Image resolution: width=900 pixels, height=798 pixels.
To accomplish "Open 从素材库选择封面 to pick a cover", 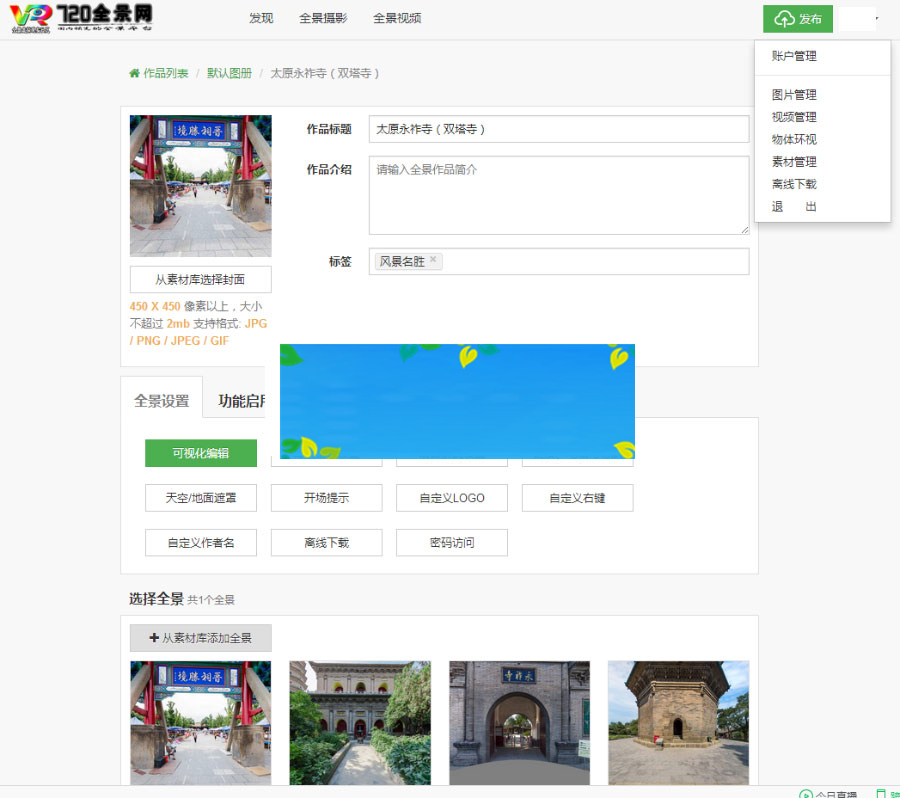I will [199, 279].
